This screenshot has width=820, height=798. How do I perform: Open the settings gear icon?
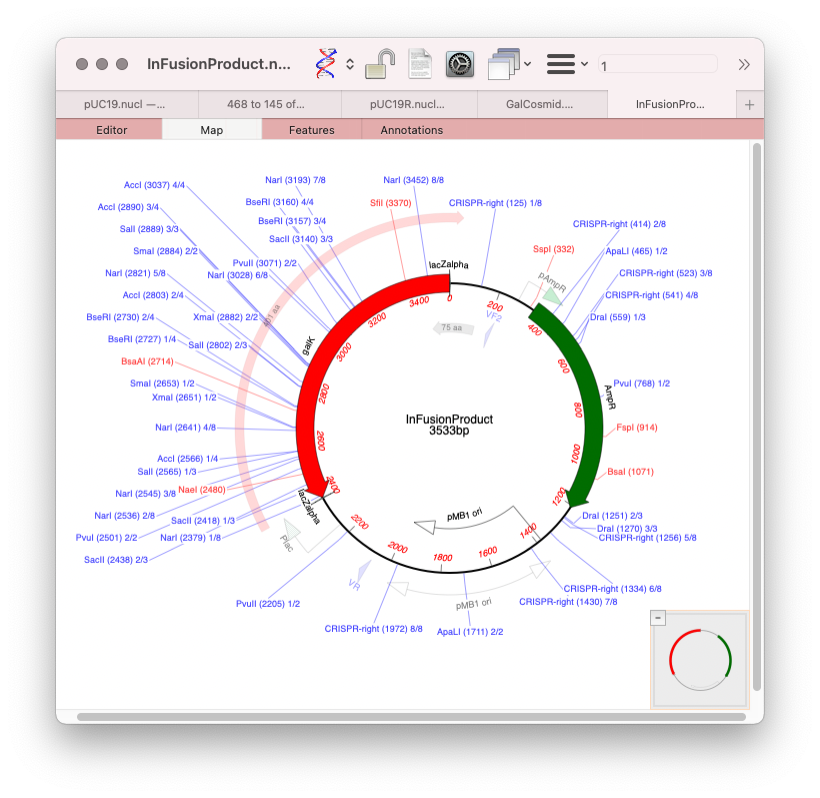(459, 63)
